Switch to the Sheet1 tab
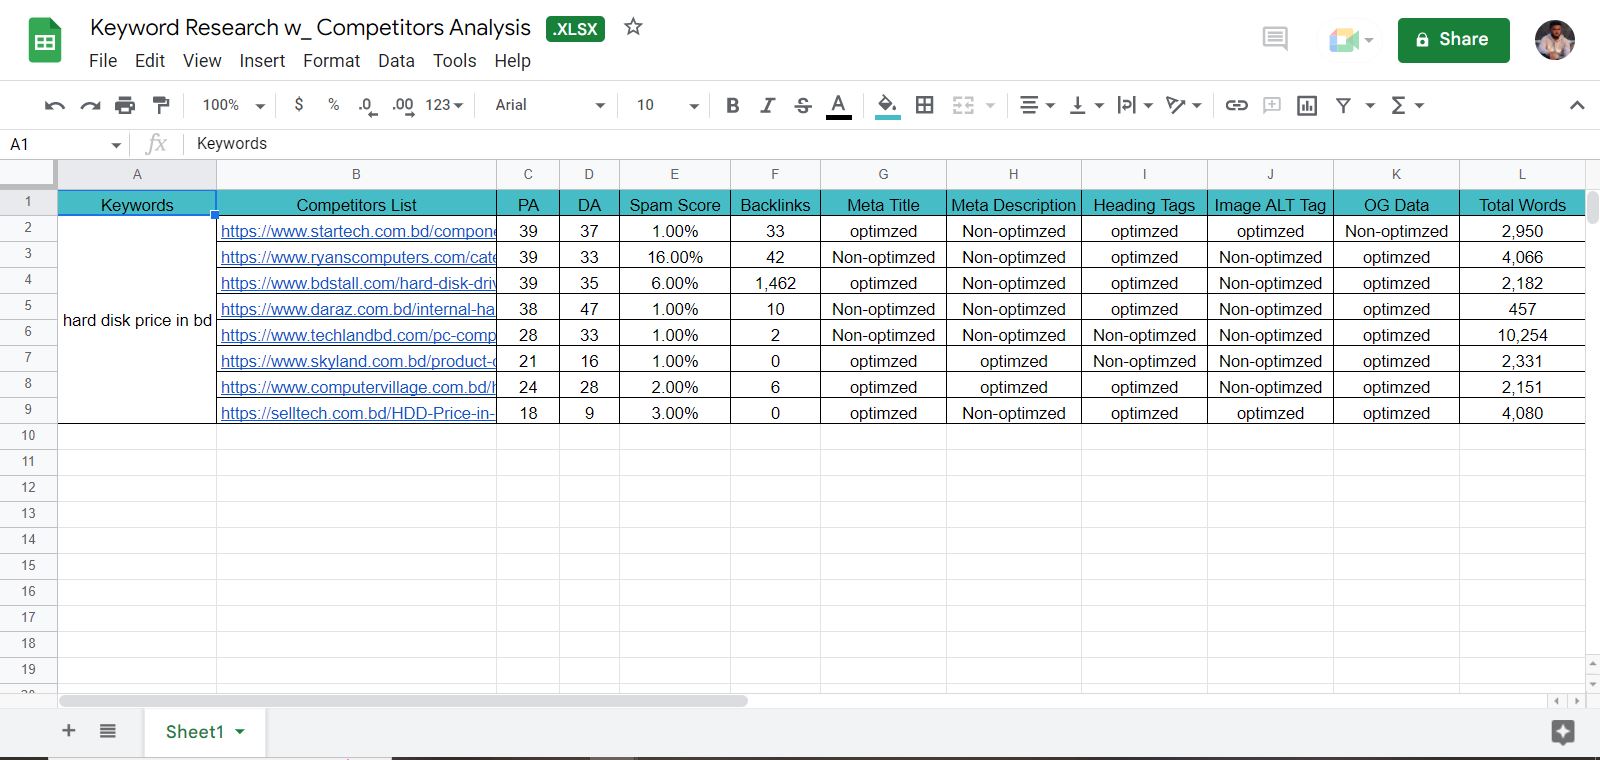 [x=195, y=732]
